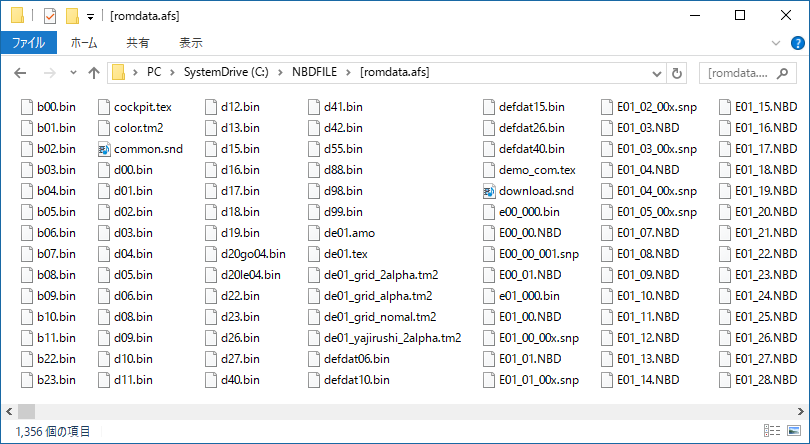Select the b00.bin file icon

(x=27, y=108)
